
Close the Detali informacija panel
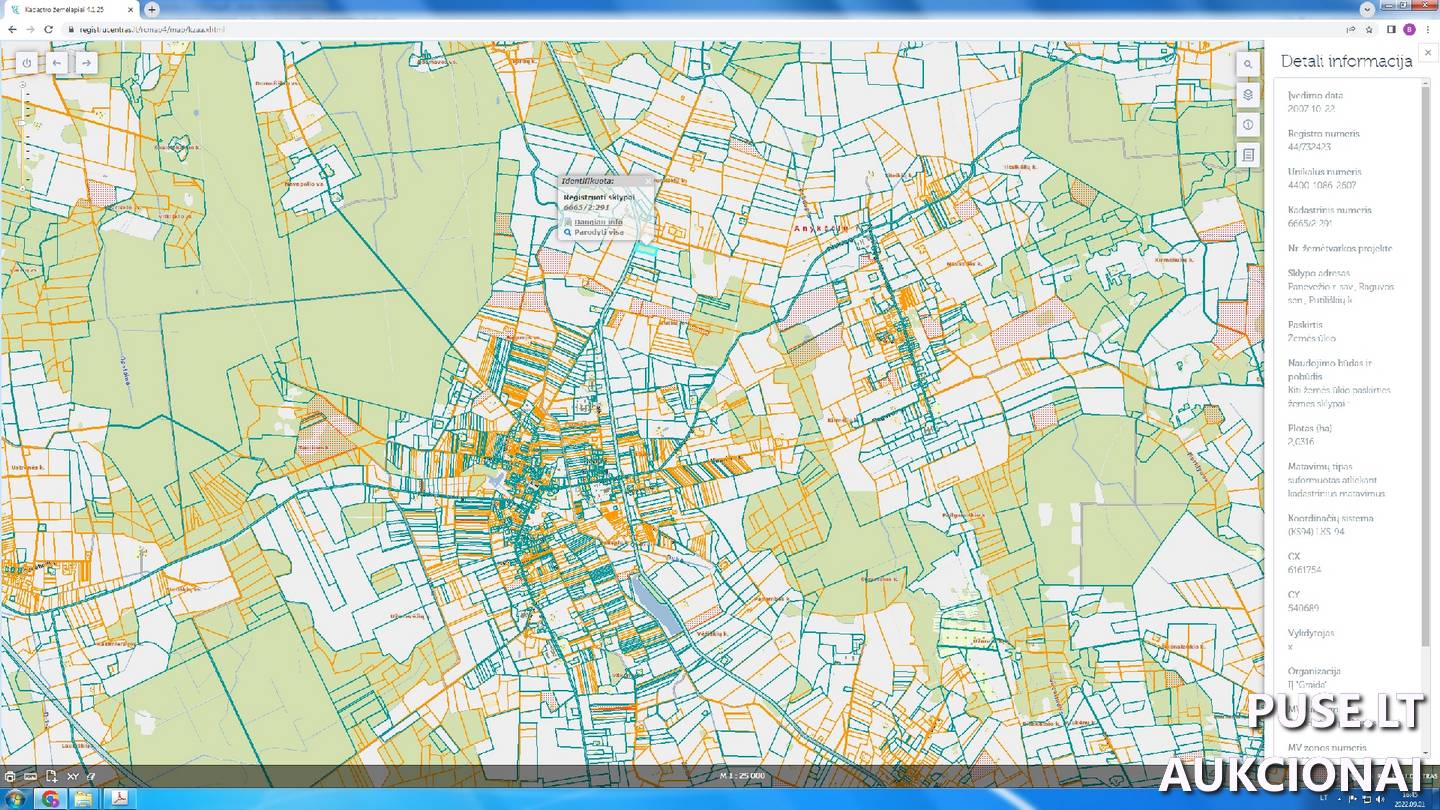pos(1427,52)
